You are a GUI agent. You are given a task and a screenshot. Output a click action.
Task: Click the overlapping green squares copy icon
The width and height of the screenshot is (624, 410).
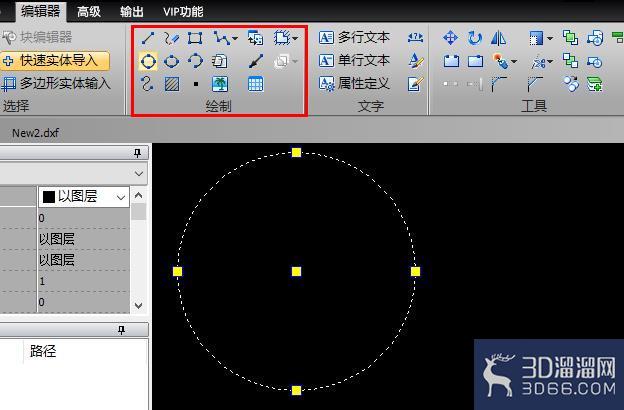pyautogui.click(x=571, y=38)
